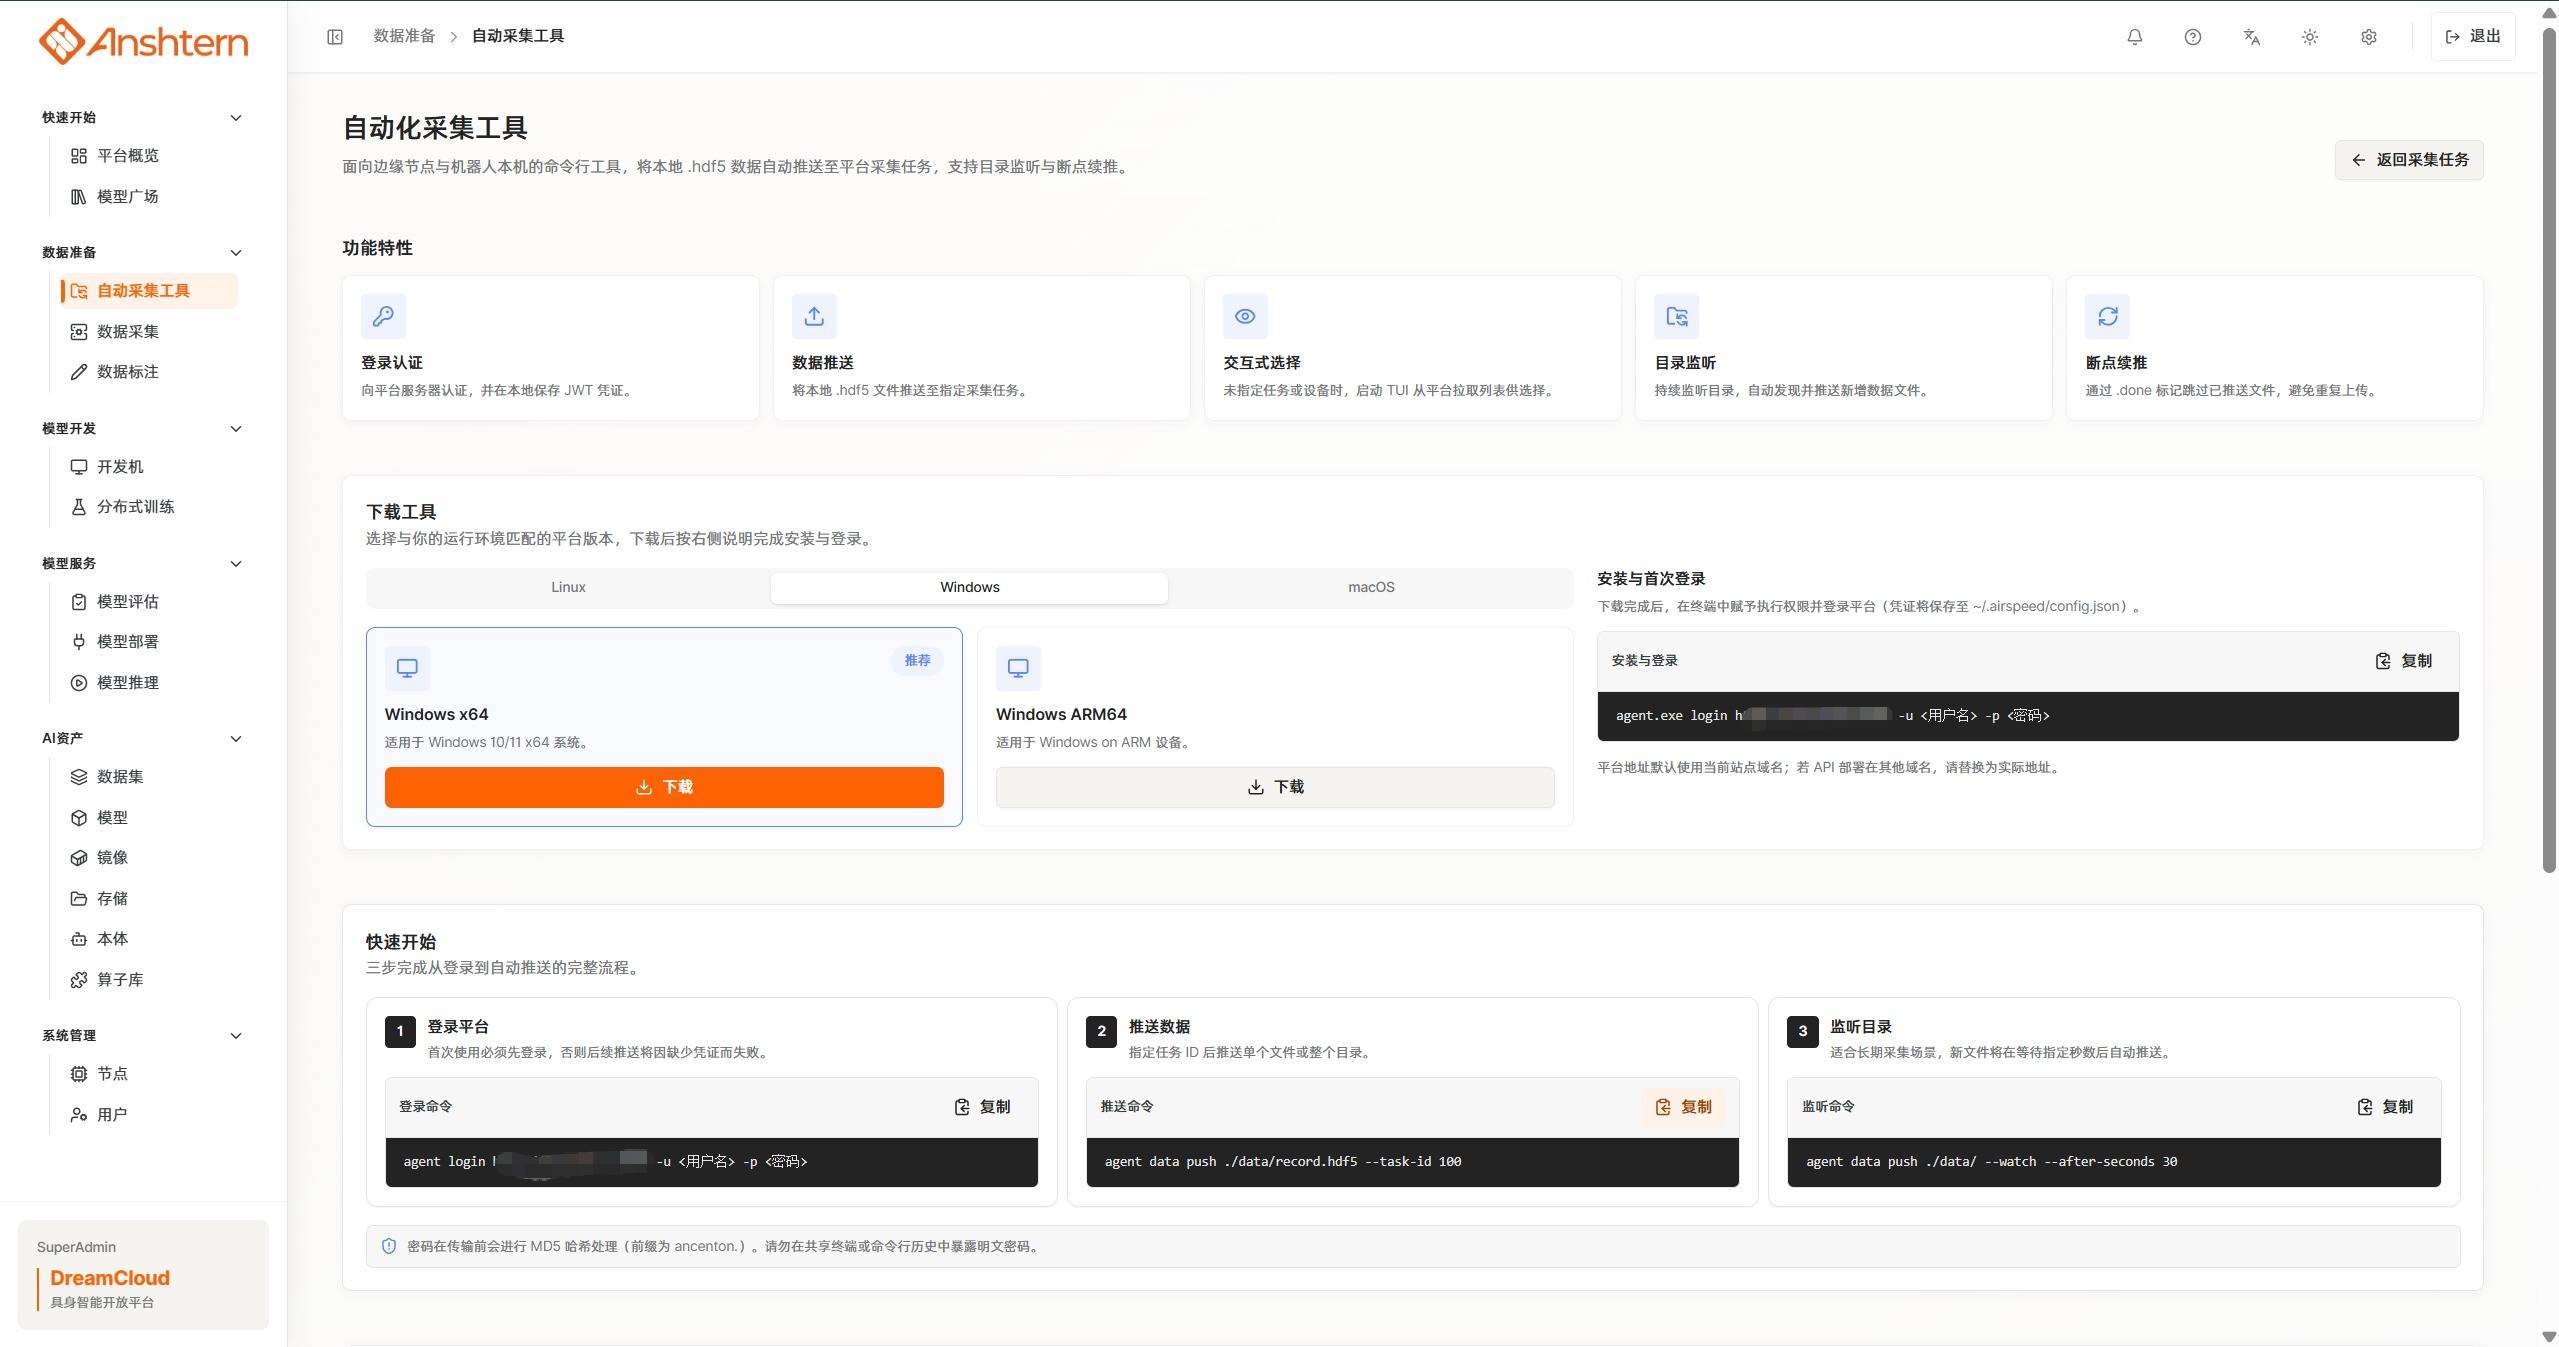This screenshot has width=2559, height=1347.
Task: Open the help question-mark icon
Action: click(x=2192, y=37)
